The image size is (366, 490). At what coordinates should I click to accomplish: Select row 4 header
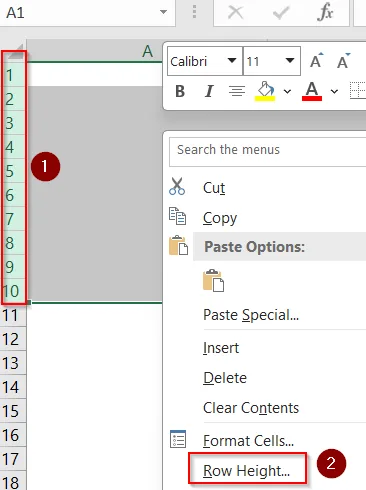coord(13,147)
